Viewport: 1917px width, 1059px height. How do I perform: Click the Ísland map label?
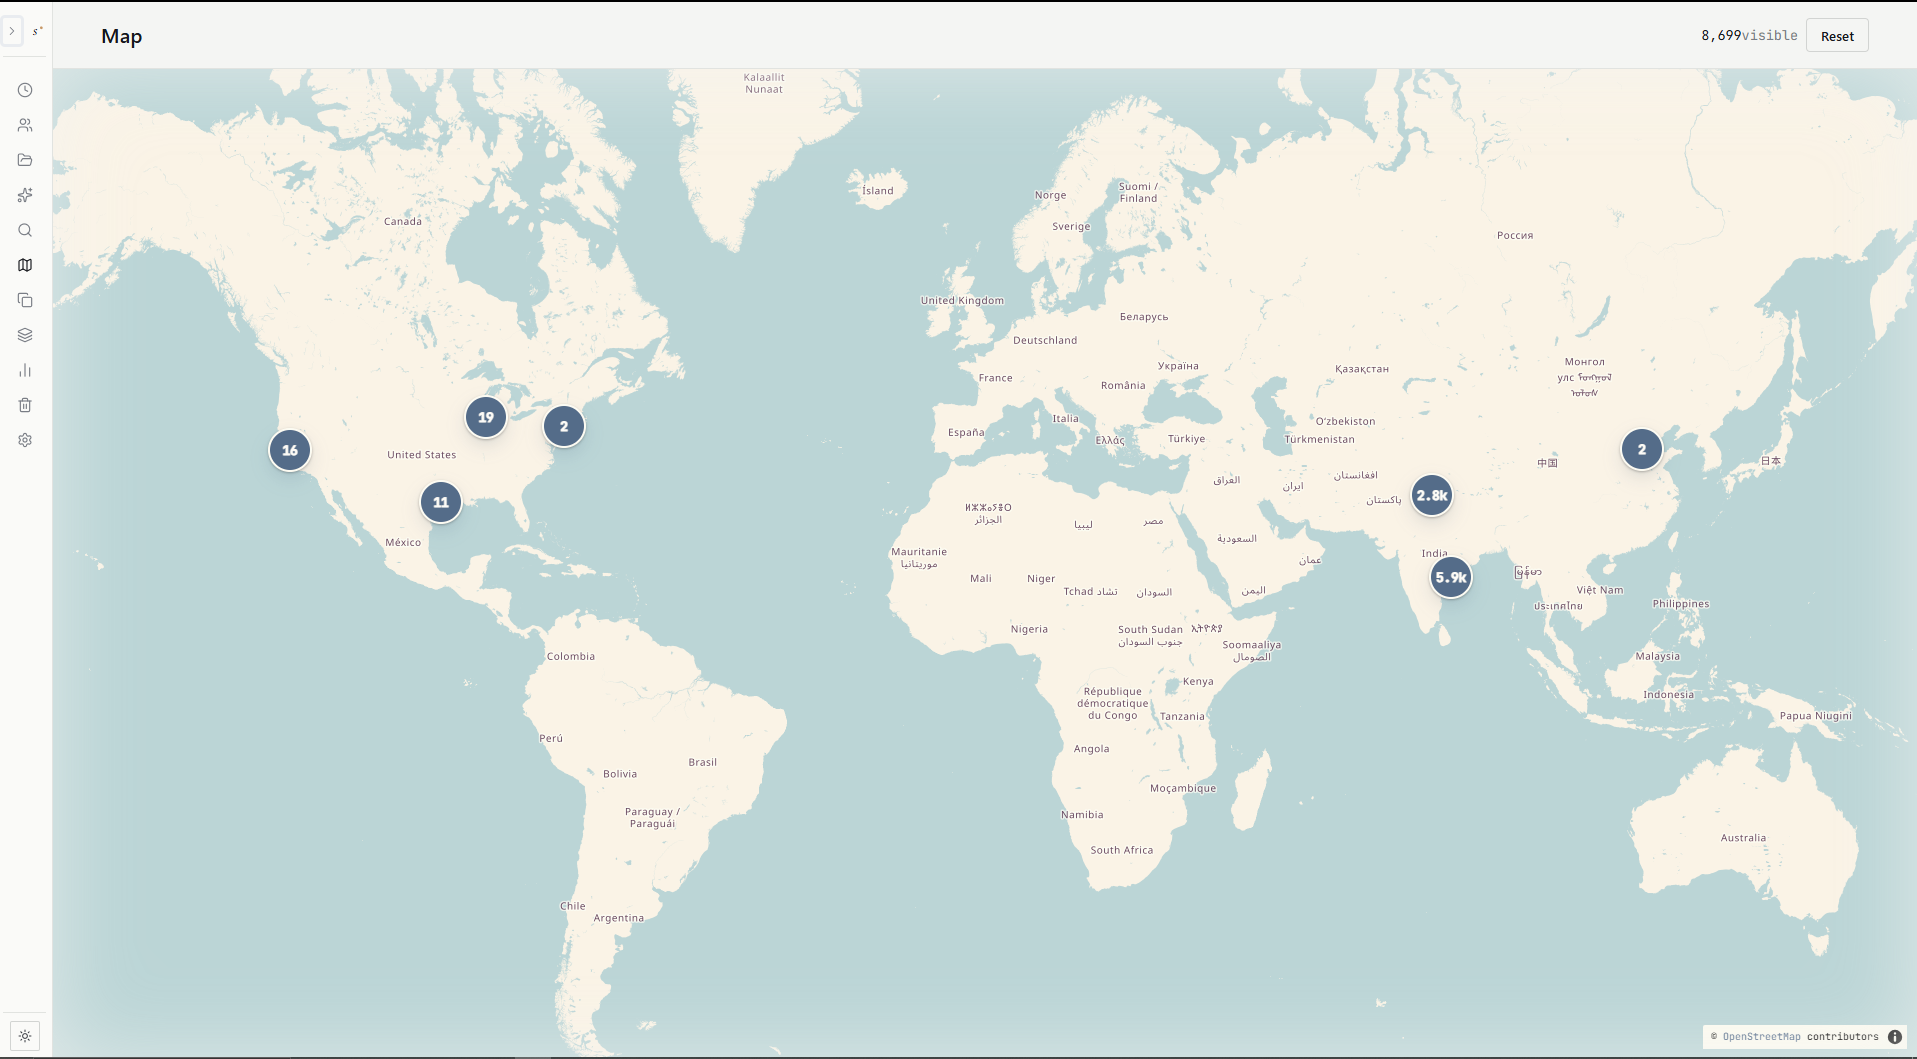(x=878, y=190)
